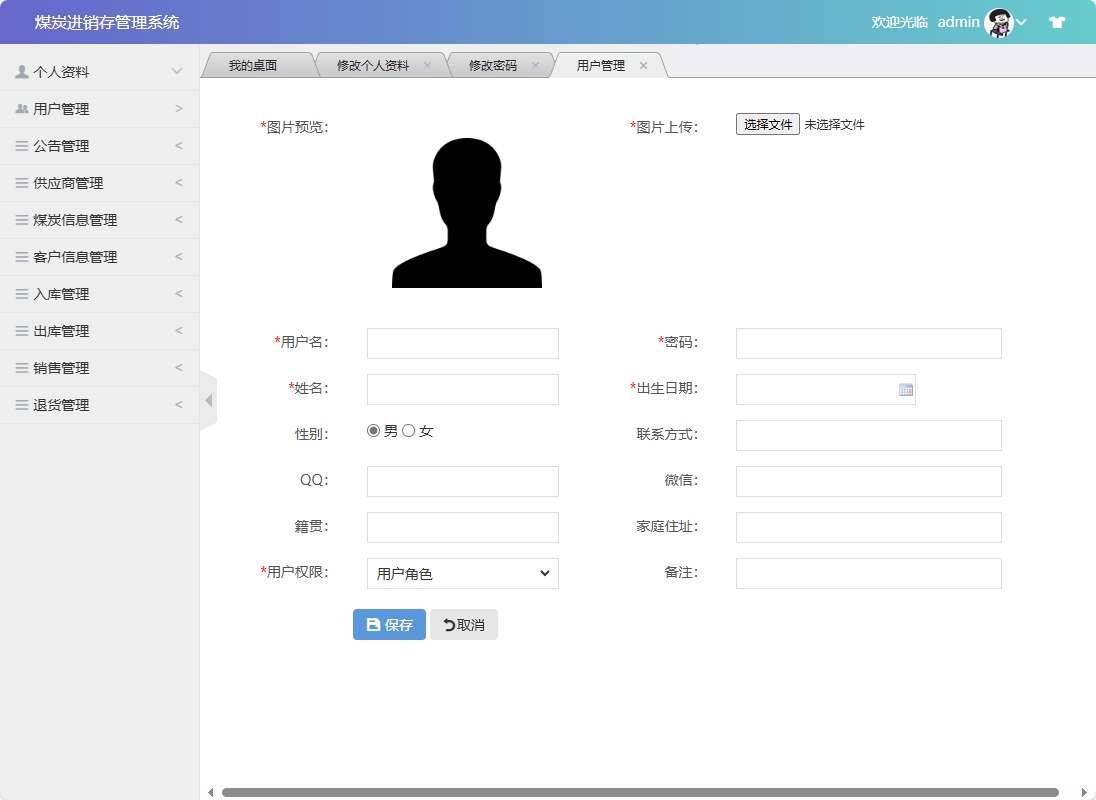Collapse the sidebar using the edge arrow
This screenshot has height=800, width=1096.
tap(208, 400)
